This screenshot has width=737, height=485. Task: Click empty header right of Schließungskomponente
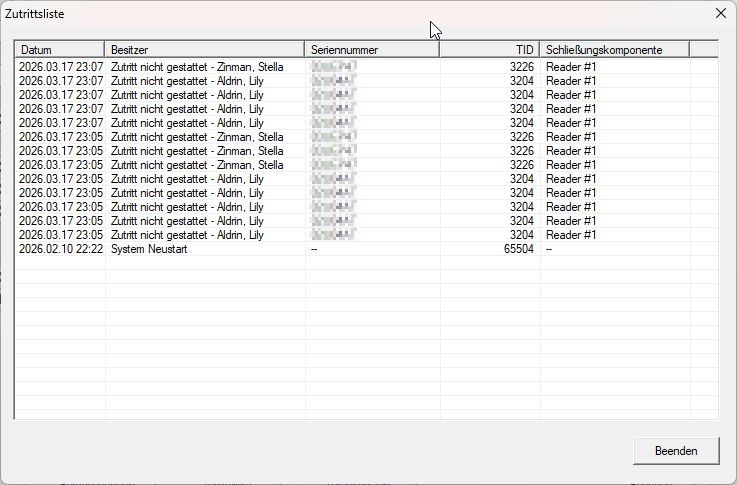(x=703, y=49)
